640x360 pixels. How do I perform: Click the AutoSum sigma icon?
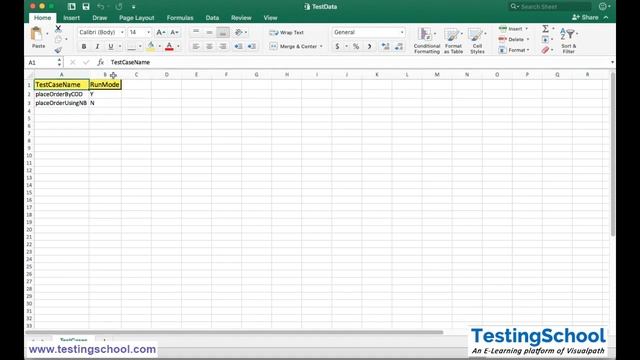(545, 29)
